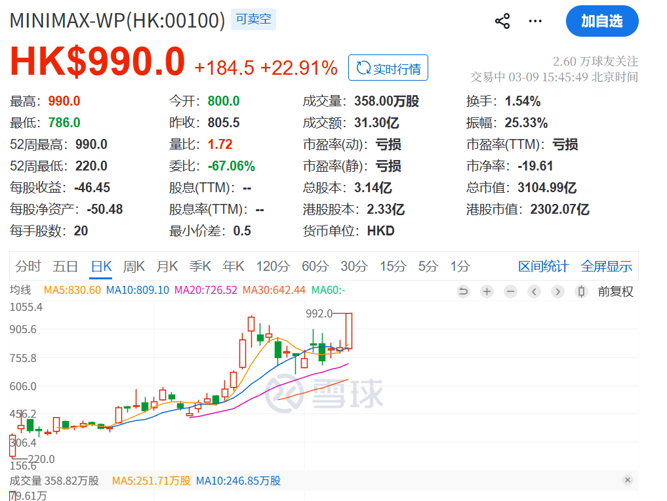This screenshot has width=667, height=501.
Task: Click the share icon
Action: 502,21
